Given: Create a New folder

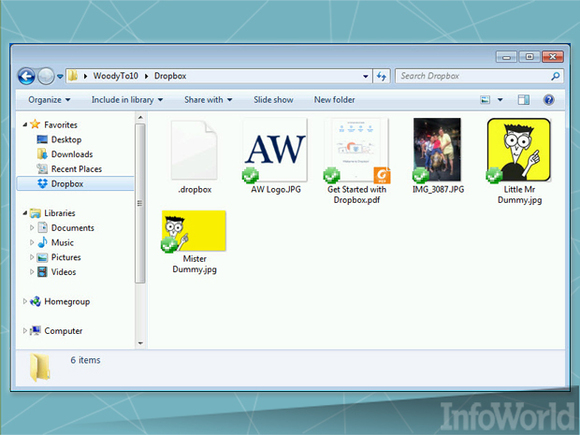Looking at the screenshot, I should pyautogui.click(x=334, y=100).
